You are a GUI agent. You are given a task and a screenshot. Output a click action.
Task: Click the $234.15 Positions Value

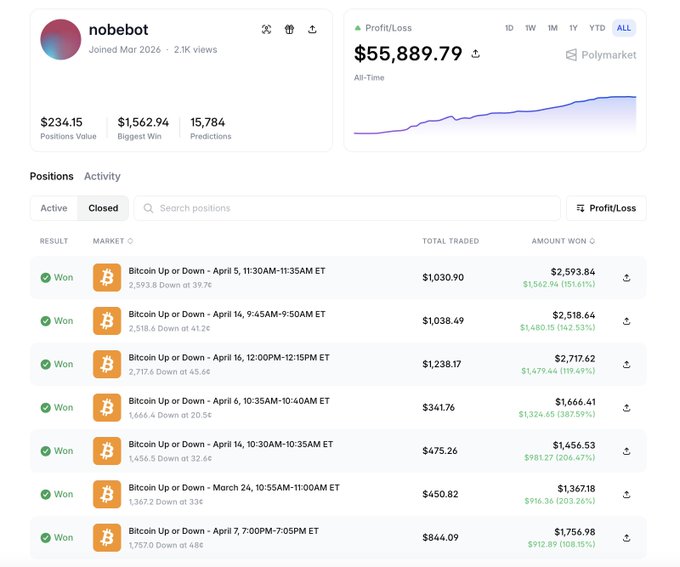(x=61, y=122)
